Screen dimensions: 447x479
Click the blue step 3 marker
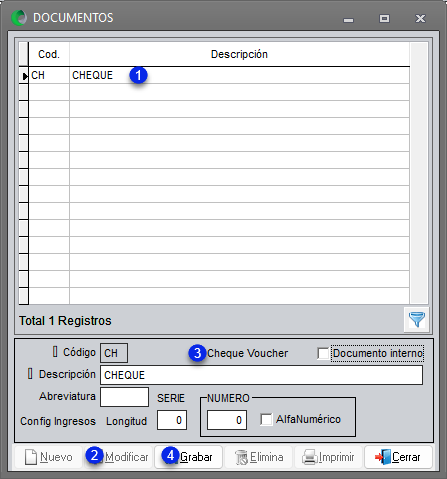[x=197, y=353]
